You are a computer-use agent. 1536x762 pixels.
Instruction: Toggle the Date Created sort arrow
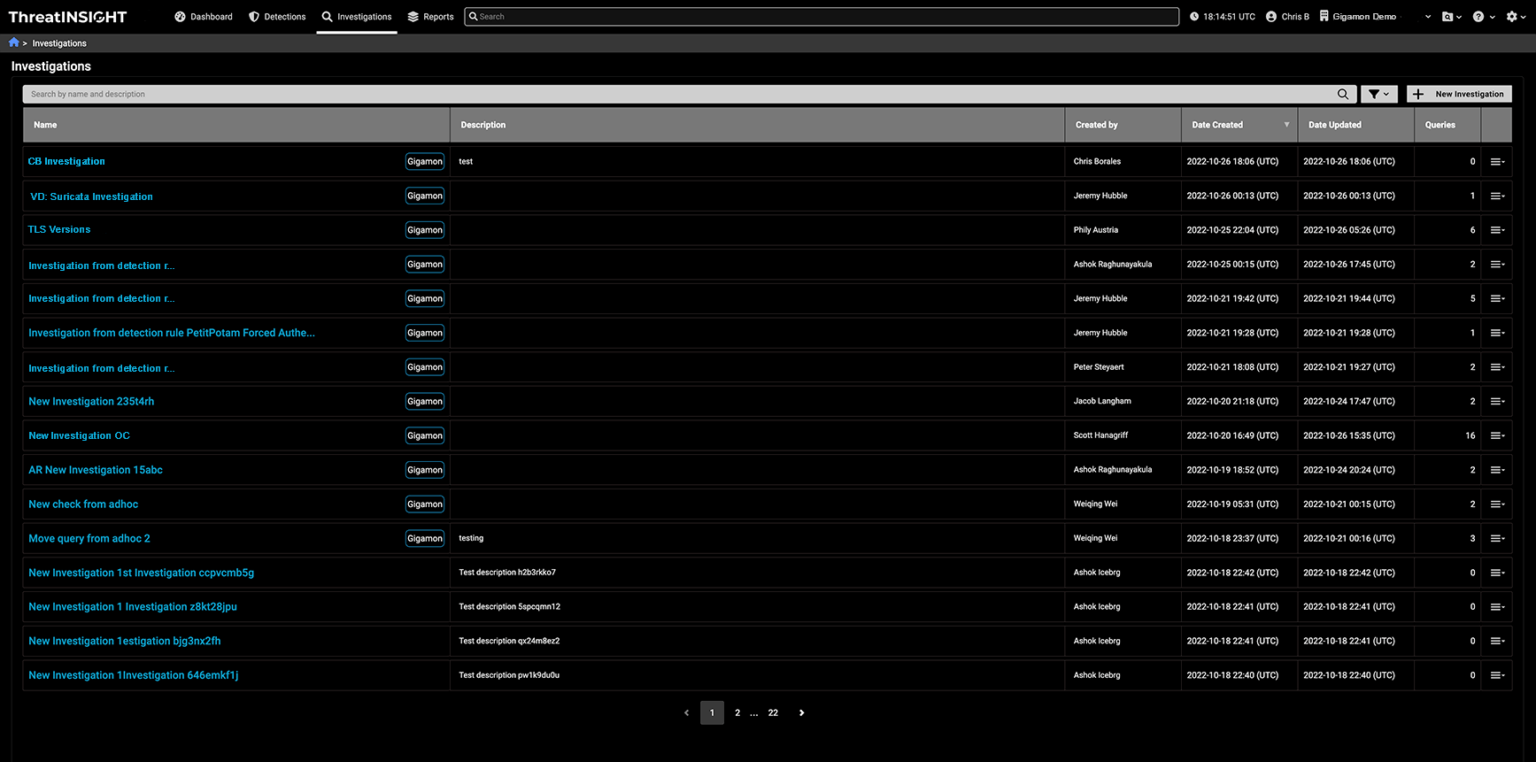[1286, 124]
